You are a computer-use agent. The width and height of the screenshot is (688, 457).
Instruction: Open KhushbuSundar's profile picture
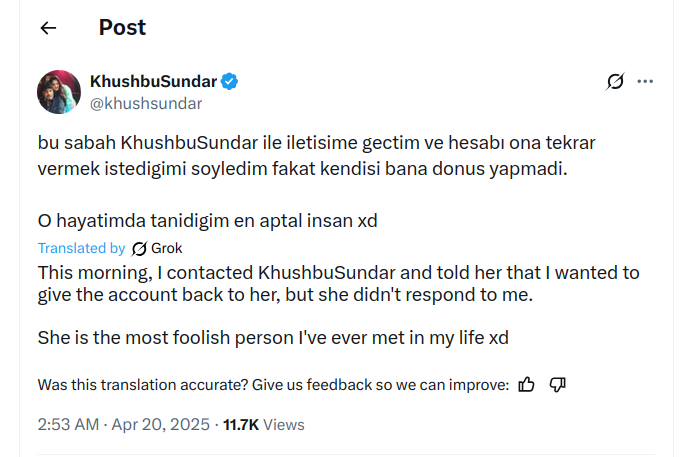point(59,92)
